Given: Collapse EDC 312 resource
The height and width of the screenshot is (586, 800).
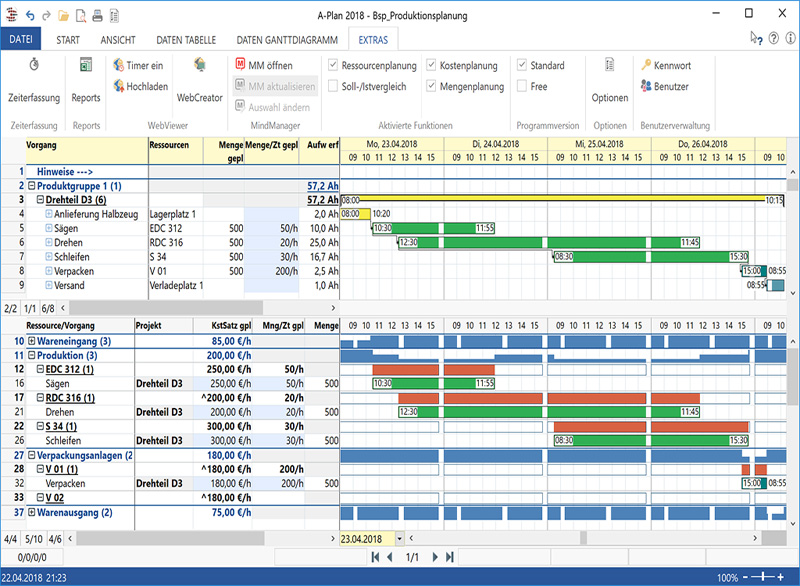Looking at the screenshot, I should [40, 369].
